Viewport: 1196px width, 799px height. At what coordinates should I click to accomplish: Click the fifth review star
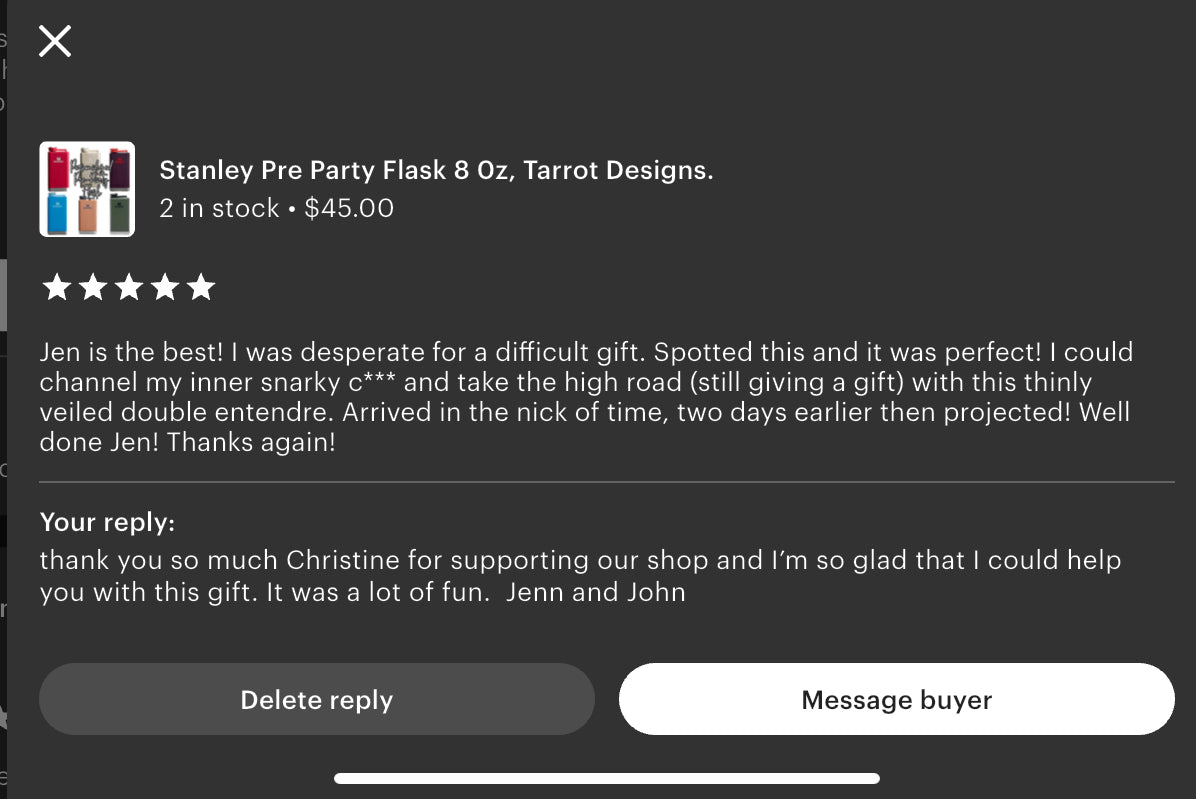coord(201,288)
